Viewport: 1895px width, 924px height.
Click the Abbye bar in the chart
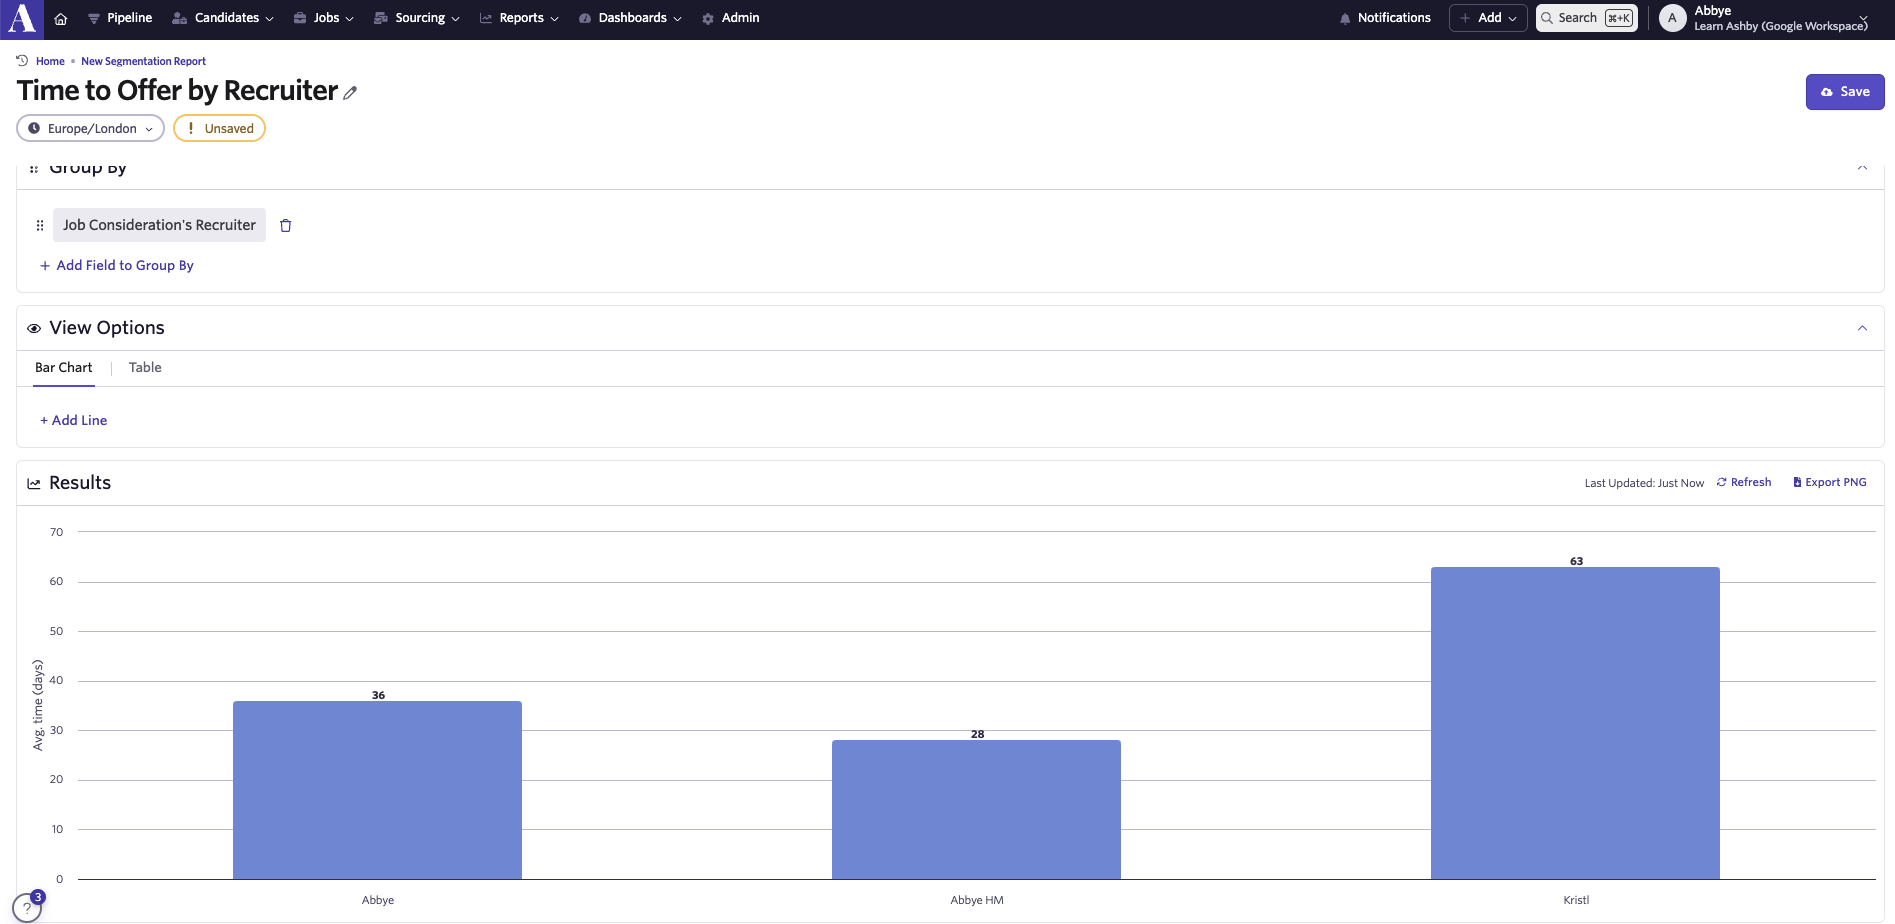click(x=377, y=790)
